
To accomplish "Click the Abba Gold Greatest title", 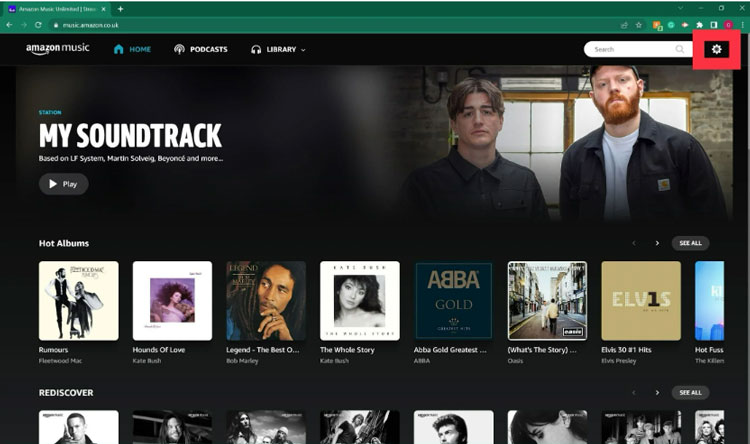I will click(x=450, y=350).
